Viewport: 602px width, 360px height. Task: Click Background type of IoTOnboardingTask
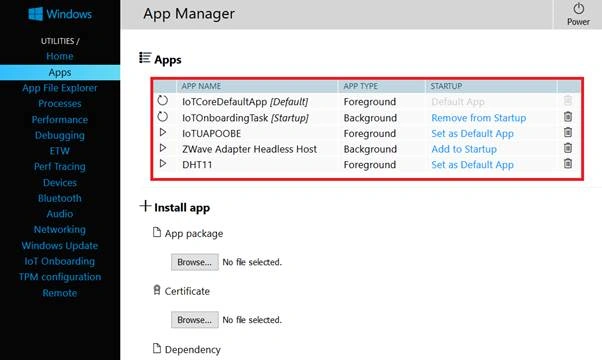pyautogui.click(x=370, y=118)
